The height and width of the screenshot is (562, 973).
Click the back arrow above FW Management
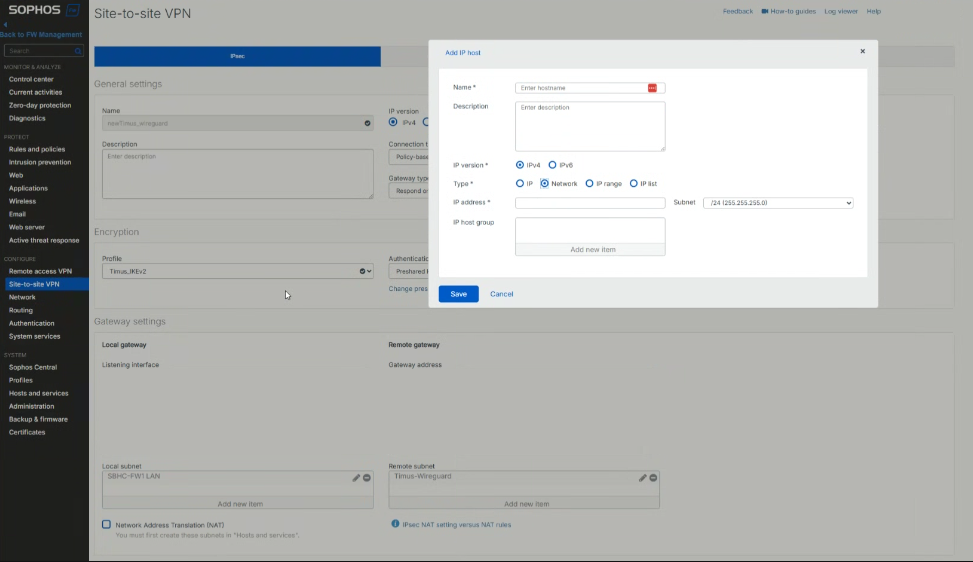(5, 25)
